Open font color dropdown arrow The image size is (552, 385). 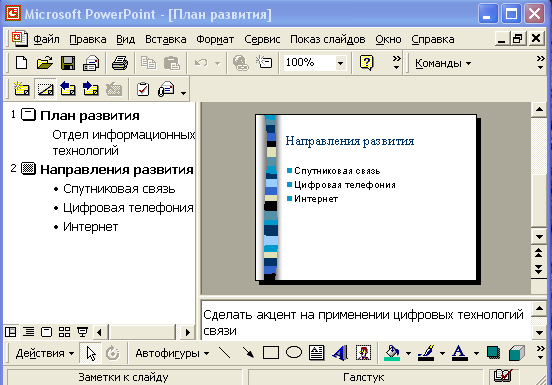[476, 353]
